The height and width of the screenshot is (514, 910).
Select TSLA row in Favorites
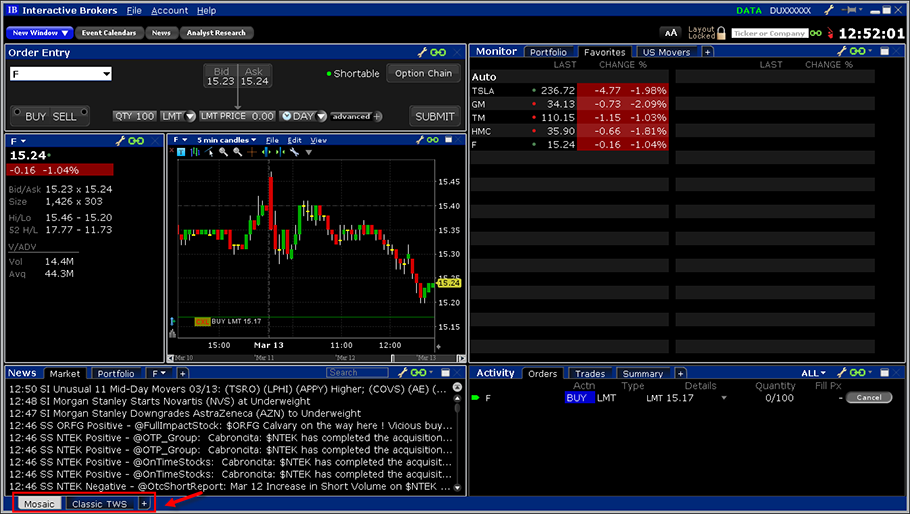tap(569, 91)
